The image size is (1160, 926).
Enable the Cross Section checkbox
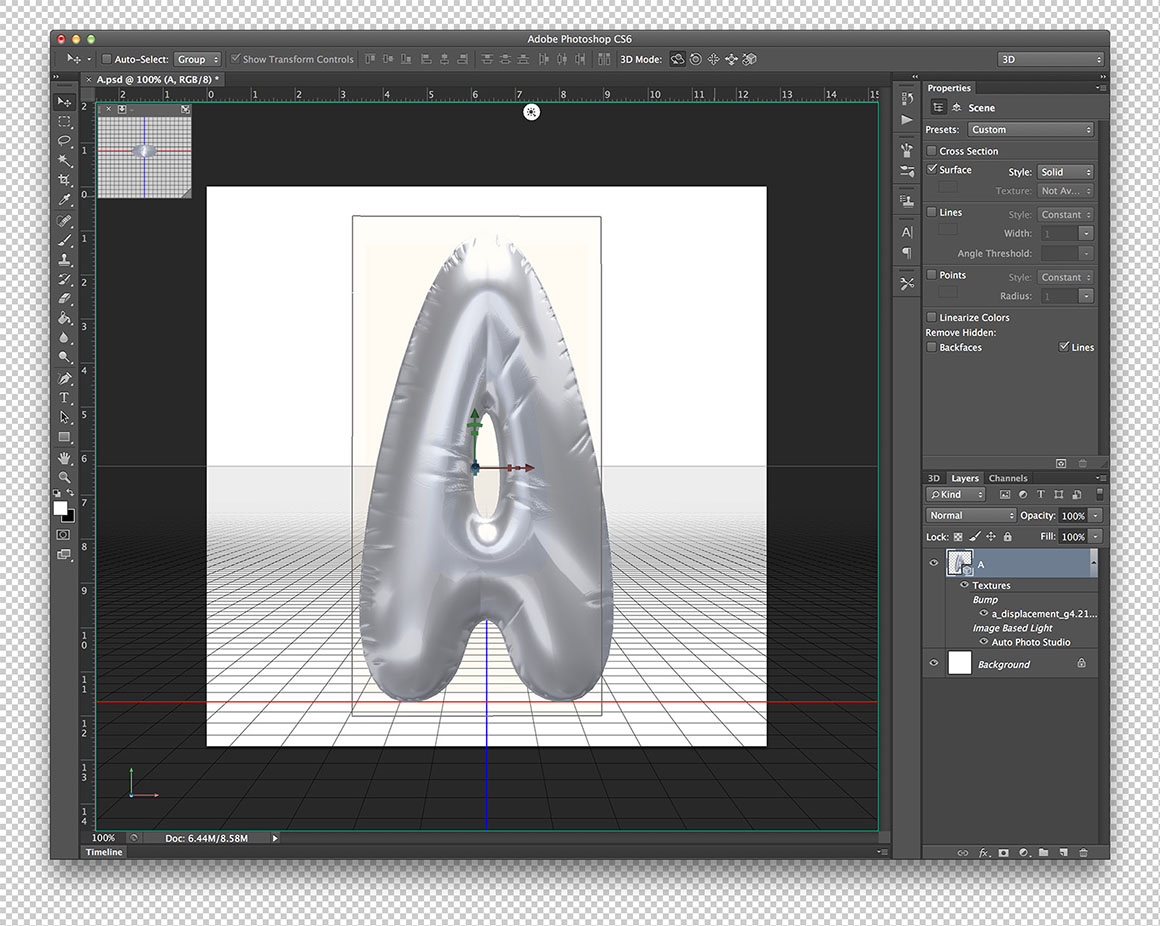point(932,151)
